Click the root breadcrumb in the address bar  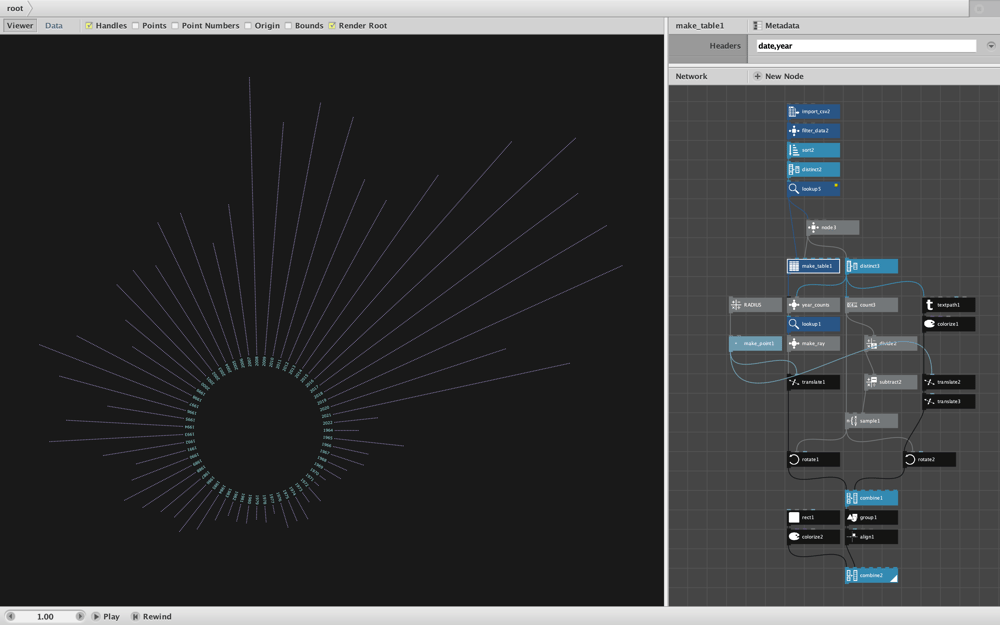[15, 8]
